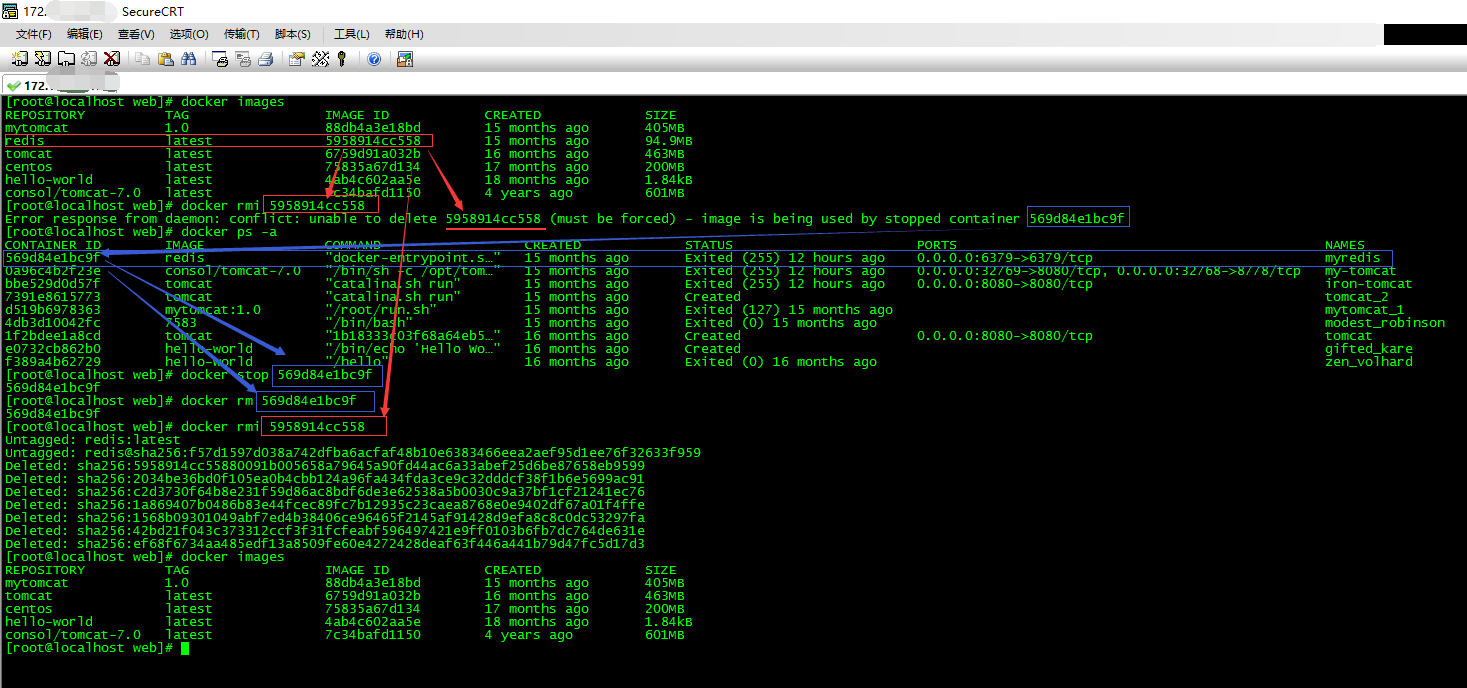Screen dimensions: 1467x688
Task: Click 'docker stop' command text
Action: pyautogui.click(x=225, y=375)
